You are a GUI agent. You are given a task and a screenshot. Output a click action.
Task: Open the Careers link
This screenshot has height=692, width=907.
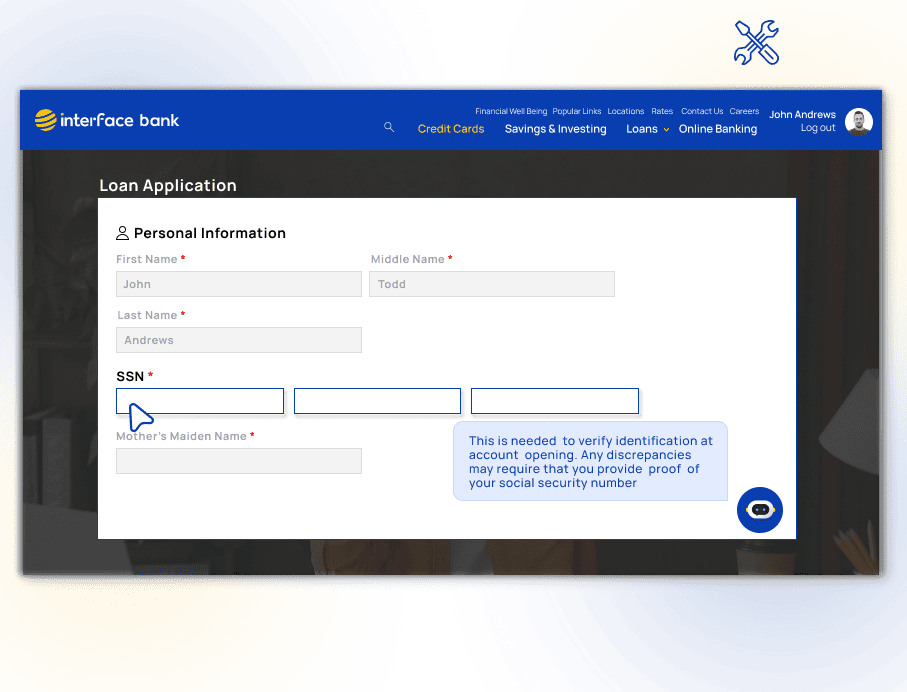[744, 112]
